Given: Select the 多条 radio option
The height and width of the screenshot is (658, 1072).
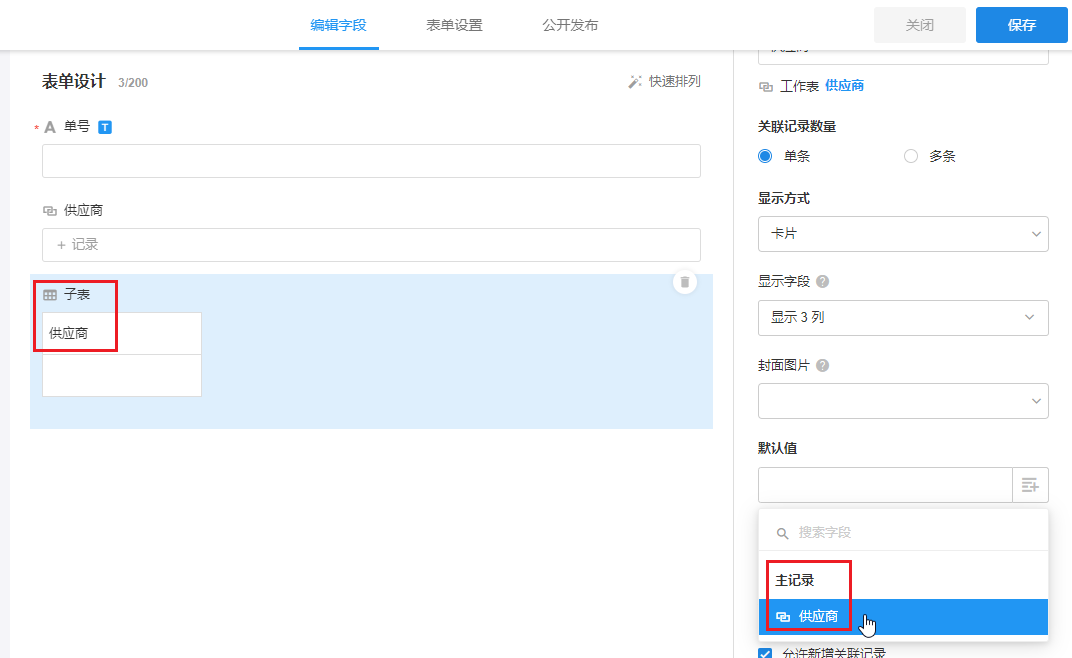Looking at the screenshot, I should tap(910, 156).
